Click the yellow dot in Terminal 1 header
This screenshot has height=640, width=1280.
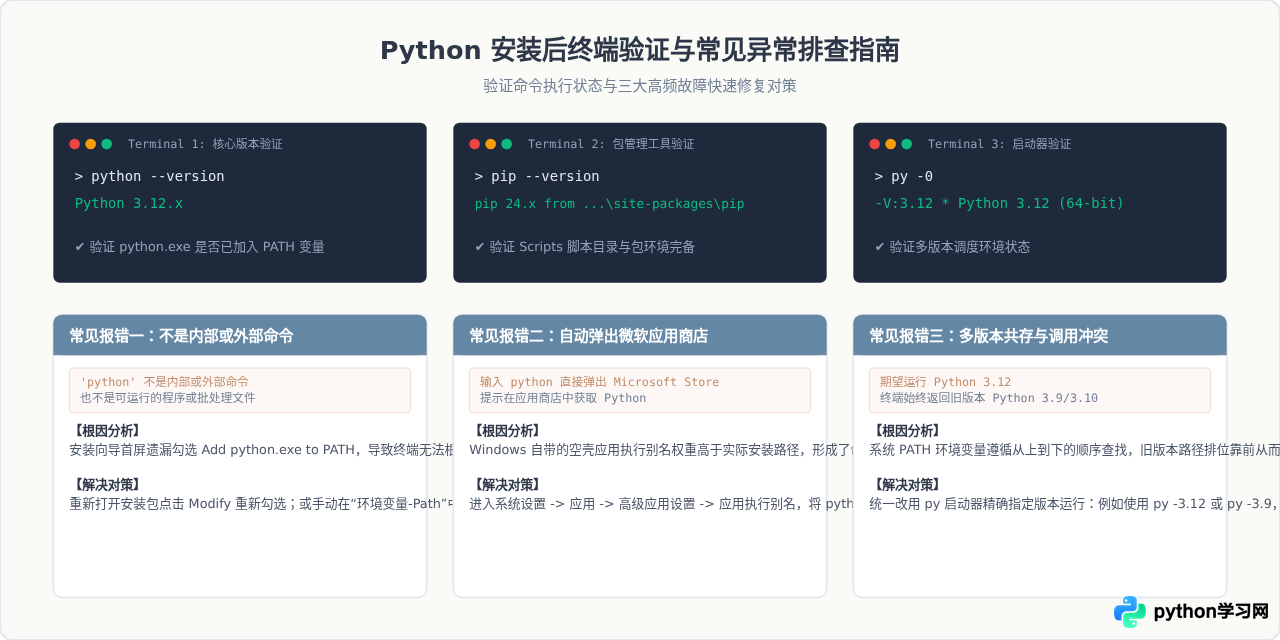91,144
